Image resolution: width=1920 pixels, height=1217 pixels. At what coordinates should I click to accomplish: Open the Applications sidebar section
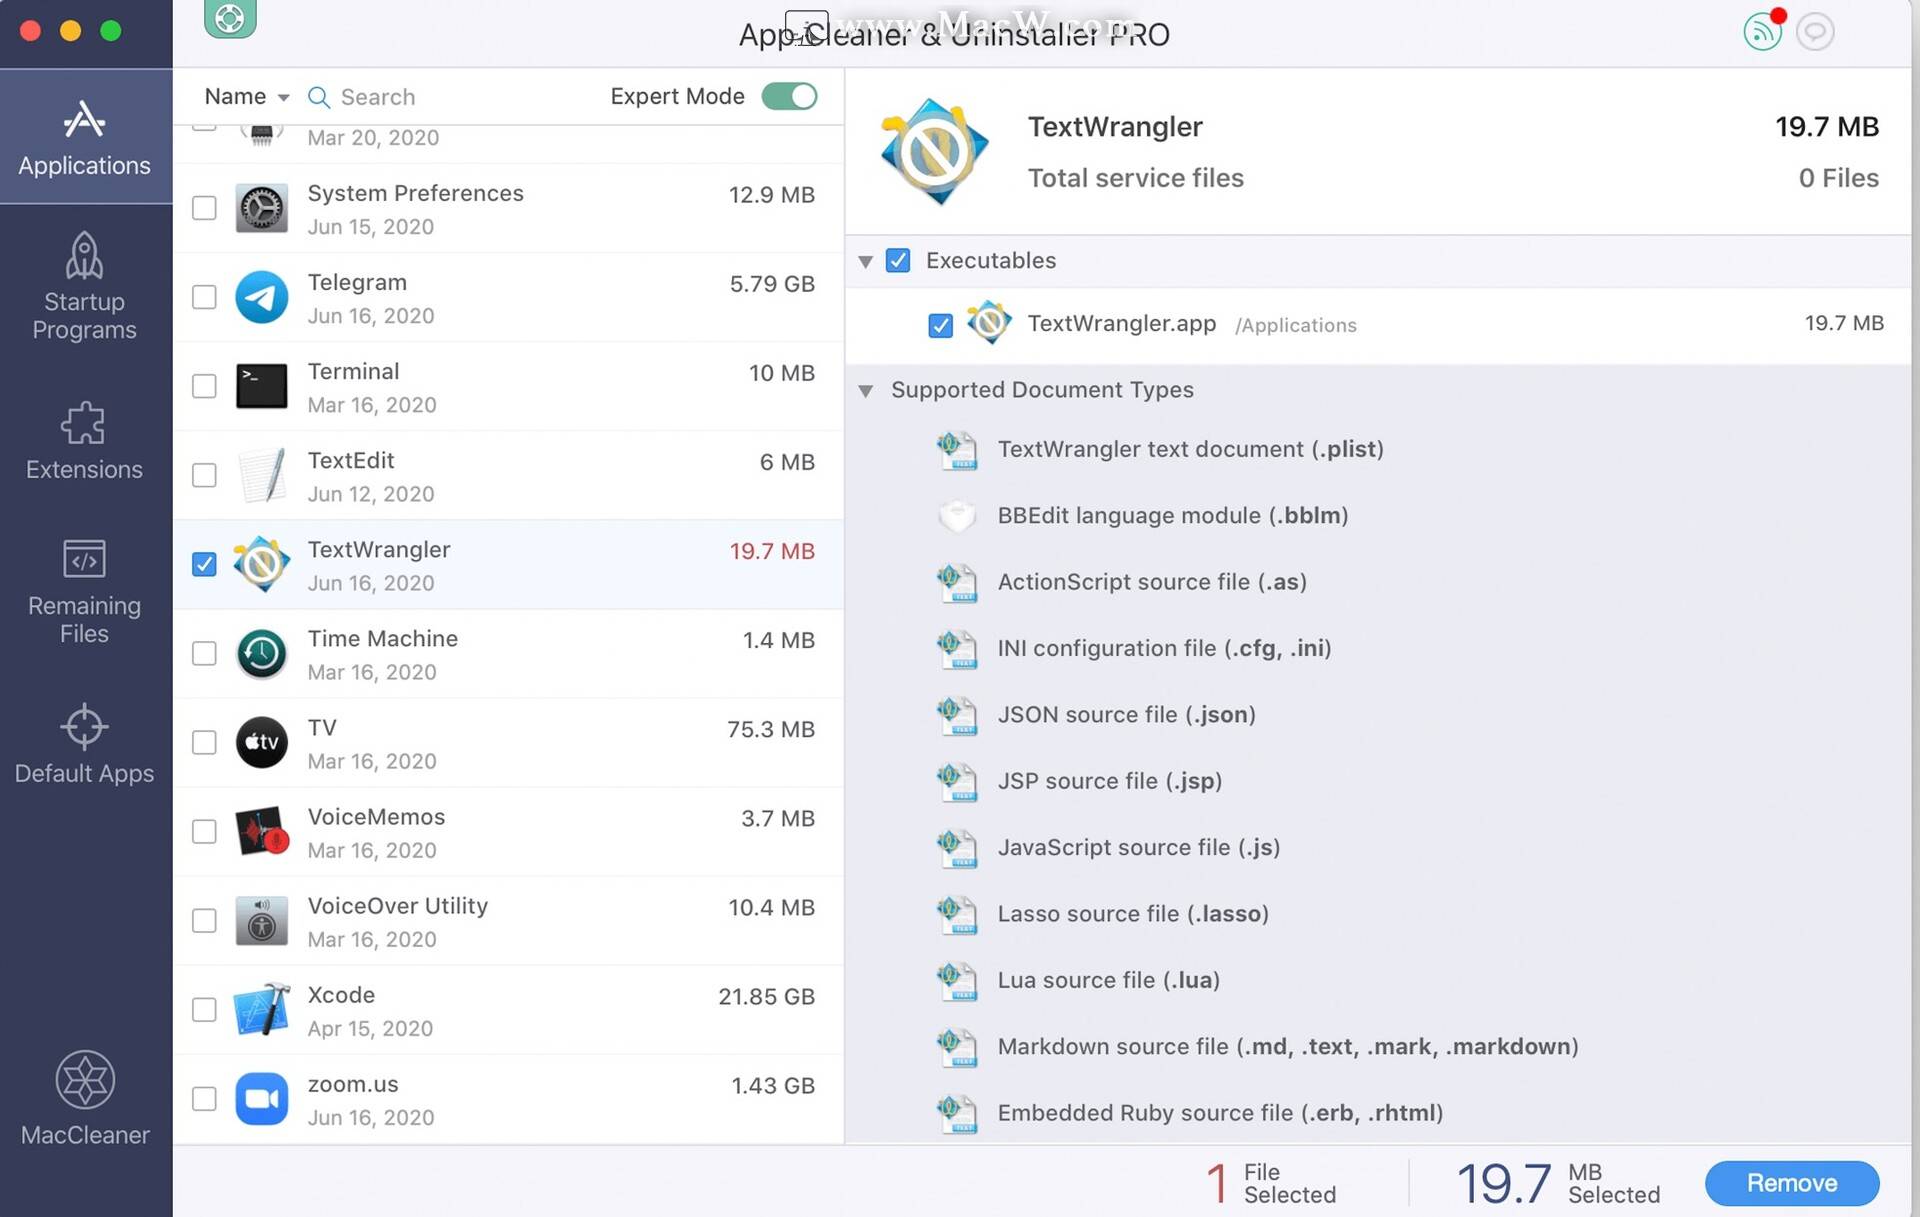(85, 138)
